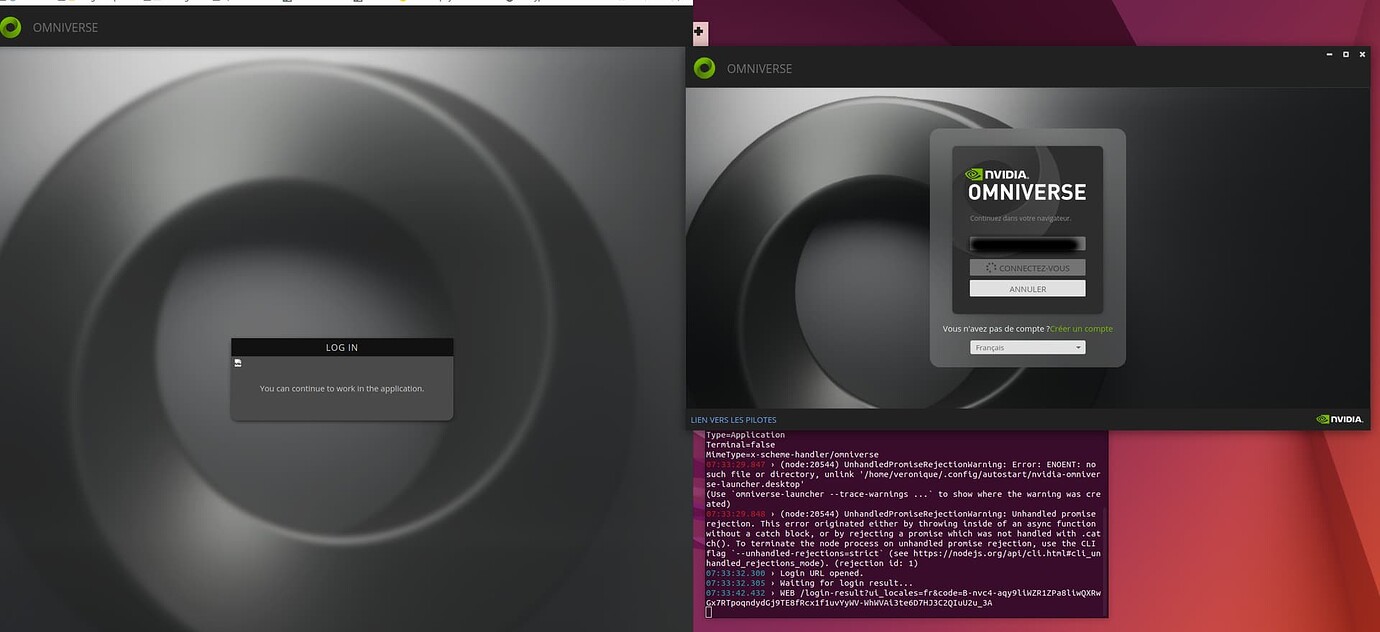Click the credential input field on the login card
The height and width of the screenshot is (632, 1380).
[x=1027, y=243]
